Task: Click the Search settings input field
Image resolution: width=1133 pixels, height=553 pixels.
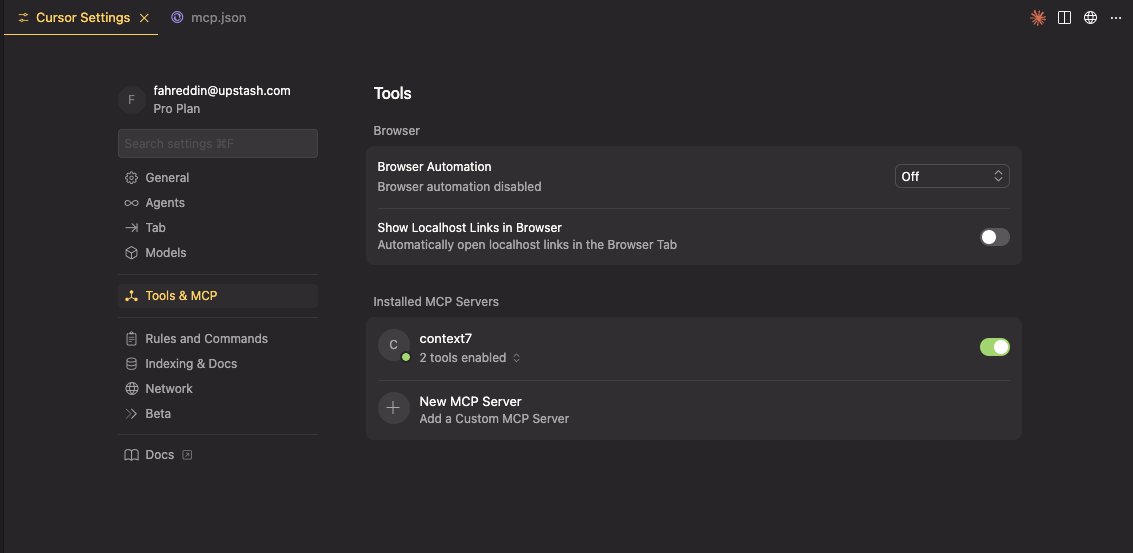Action: pyautogui.click(x=217, y=144)
